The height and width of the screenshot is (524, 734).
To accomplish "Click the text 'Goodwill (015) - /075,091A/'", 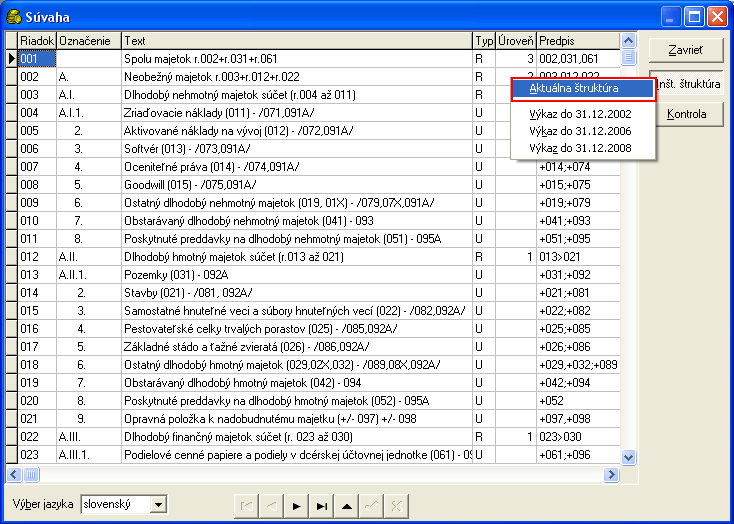I will point(190,185).
